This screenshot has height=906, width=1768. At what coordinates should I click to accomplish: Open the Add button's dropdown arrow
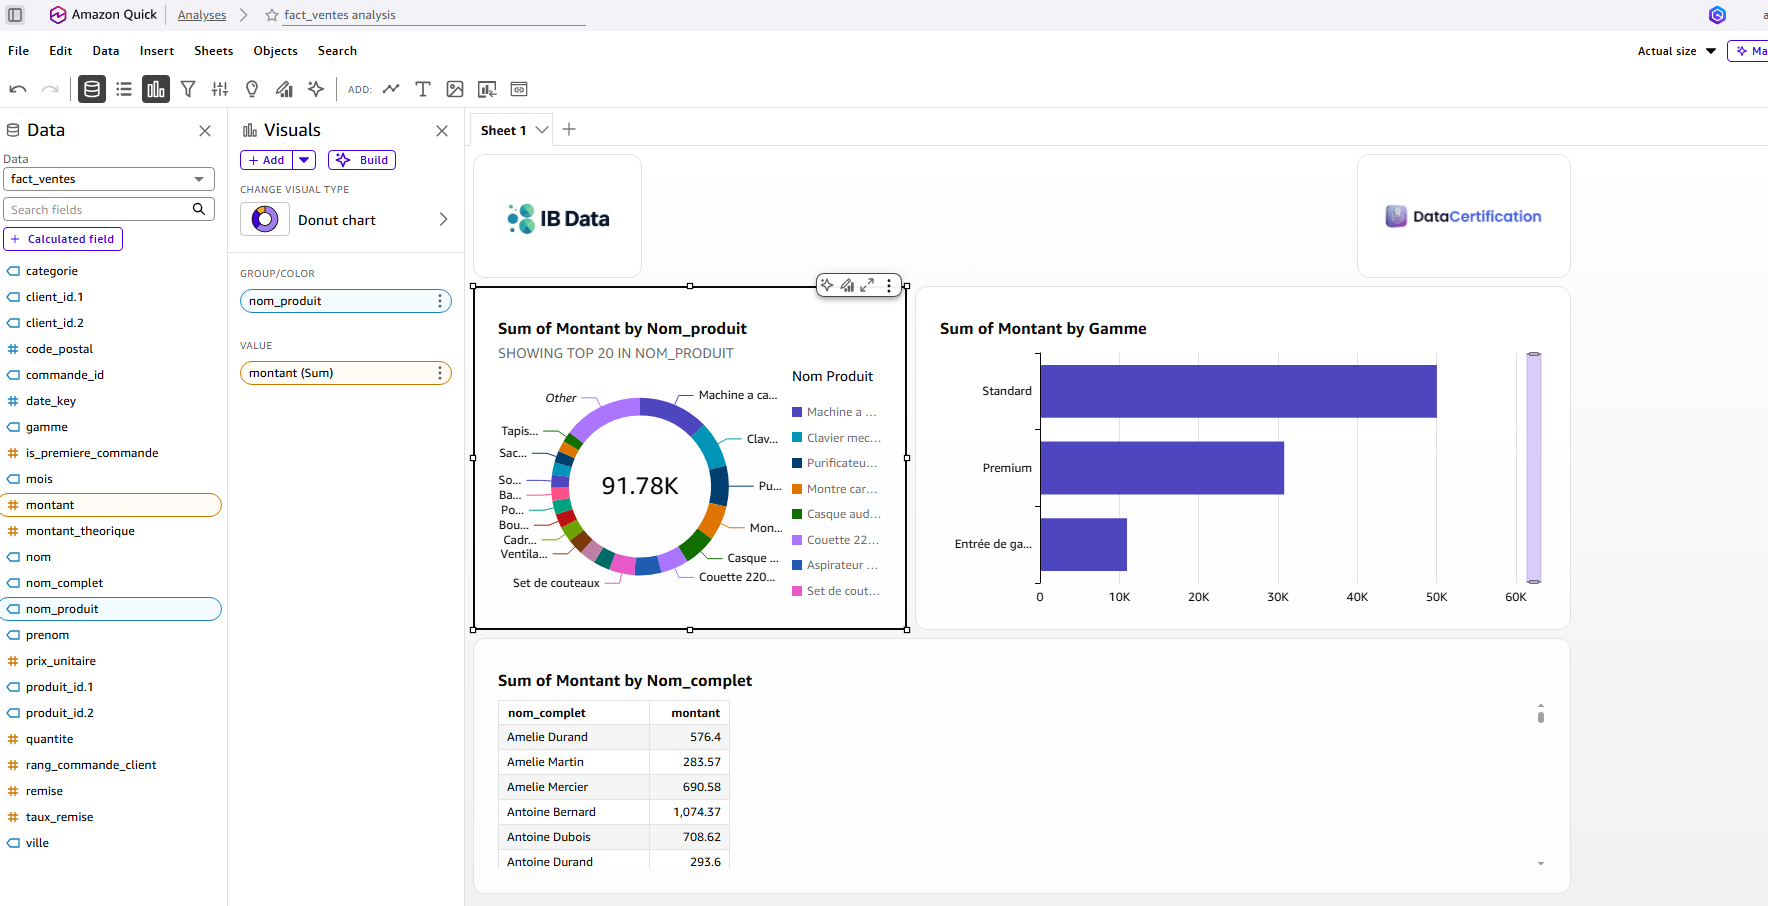coord(304,160)
